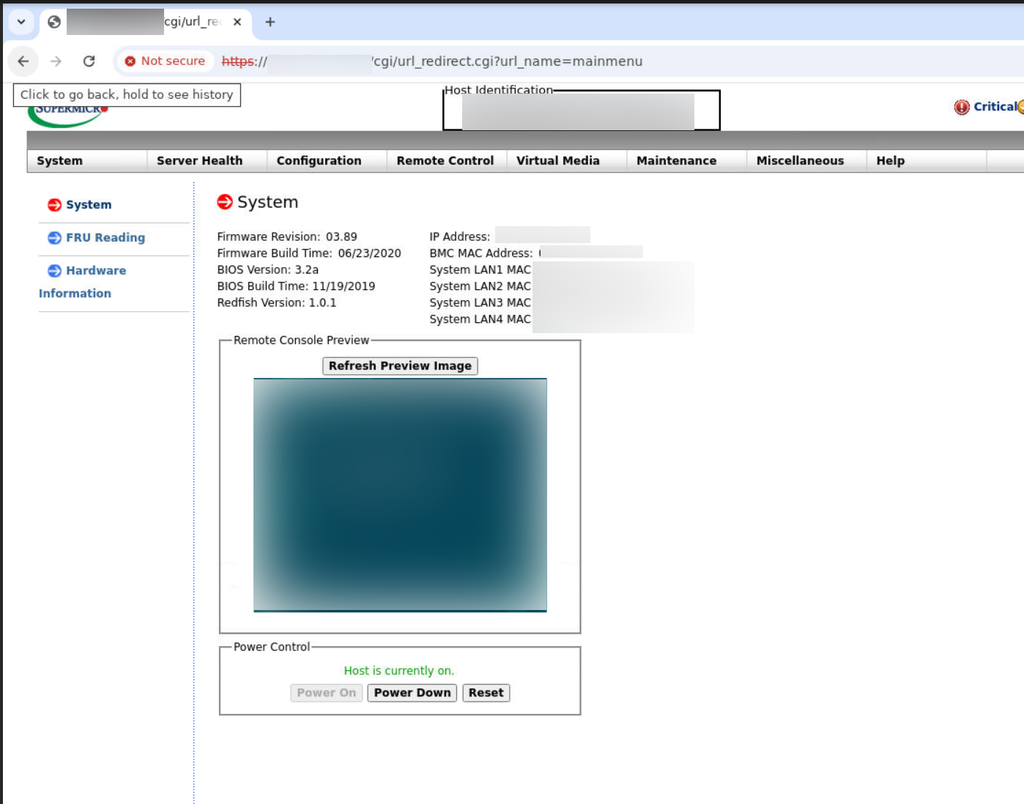Click the browser forward arrow
1024x804 pixels.
pos(56,61)
